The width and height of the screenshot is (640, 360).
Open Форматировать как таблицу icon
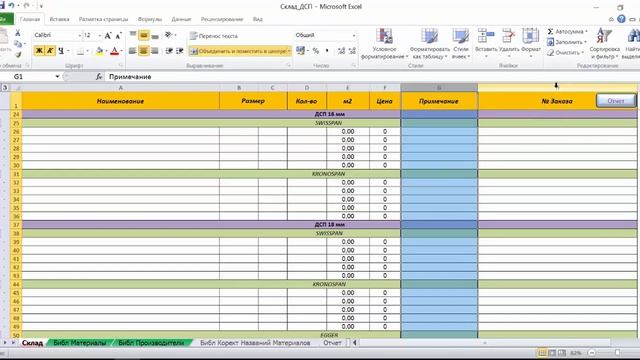(429, 36)
